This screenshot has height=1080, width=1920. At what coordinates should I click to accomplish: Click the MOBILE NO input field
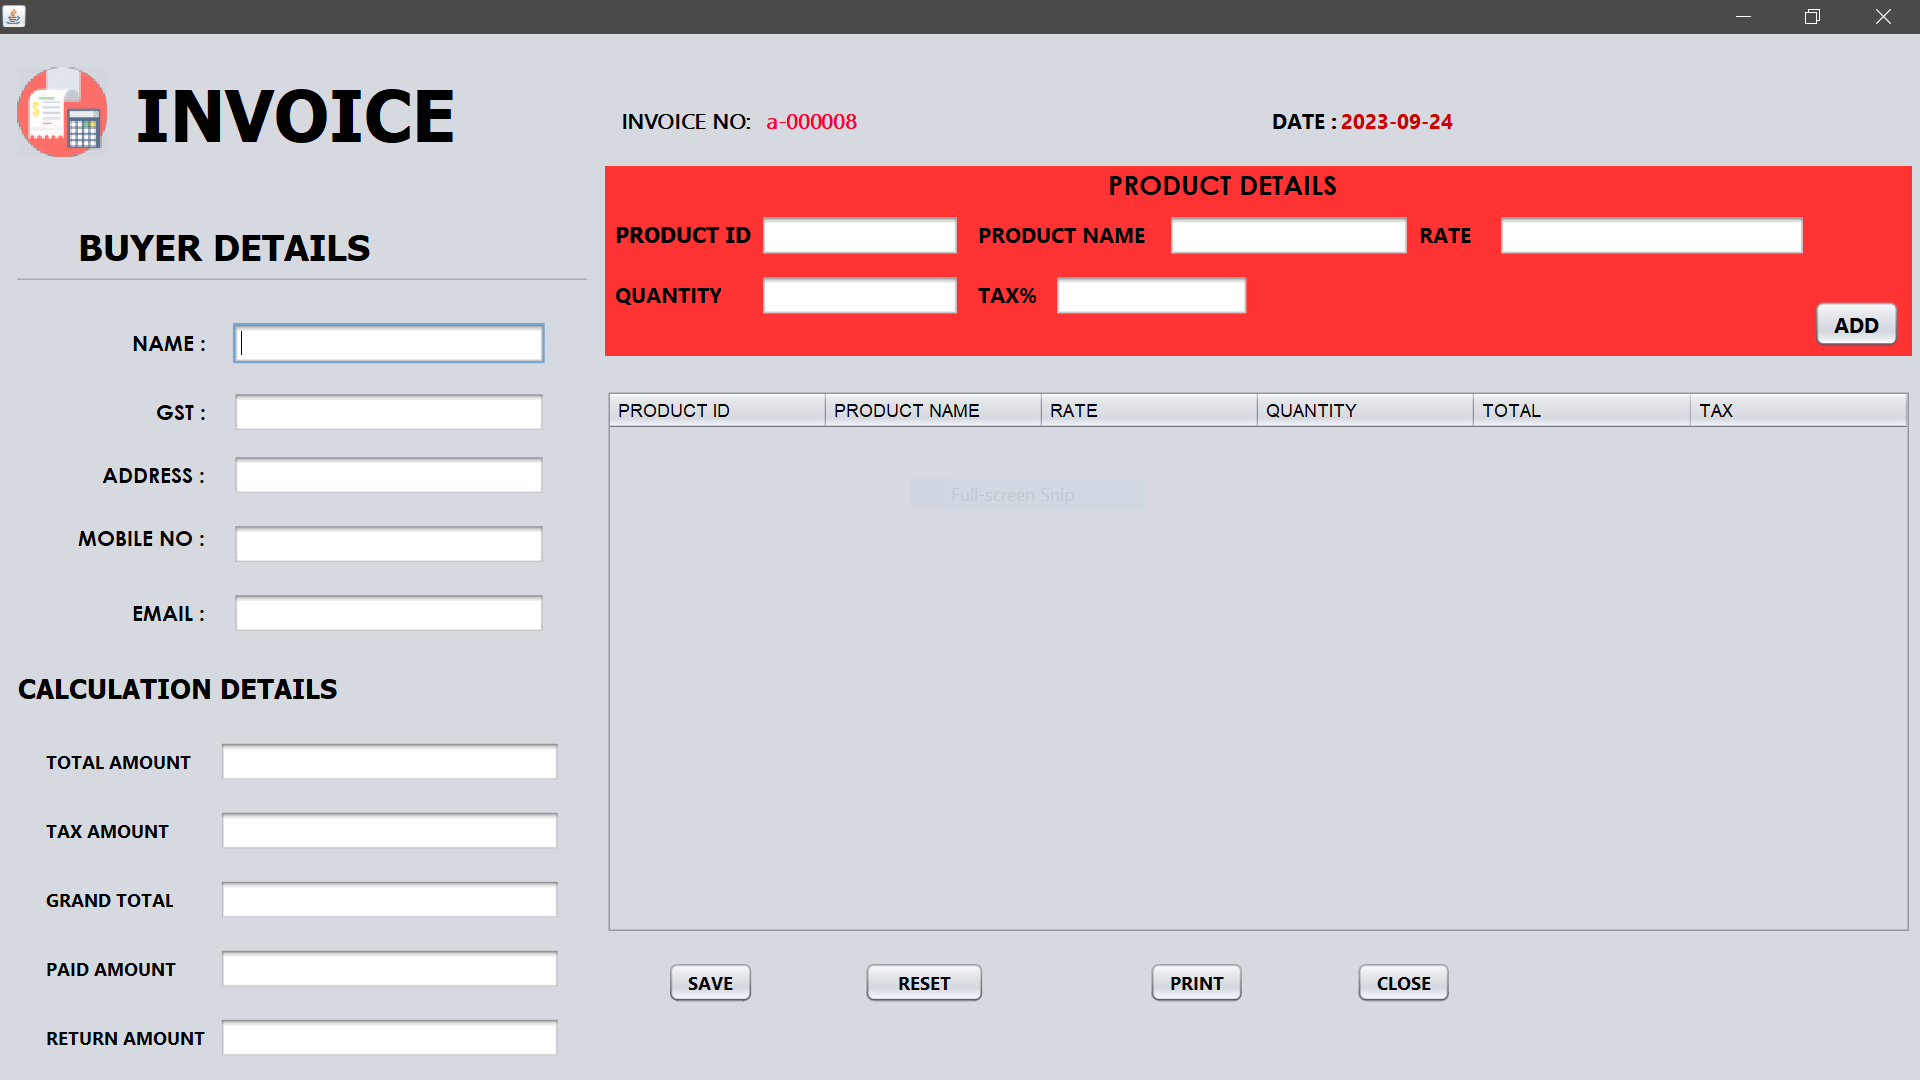388,543
